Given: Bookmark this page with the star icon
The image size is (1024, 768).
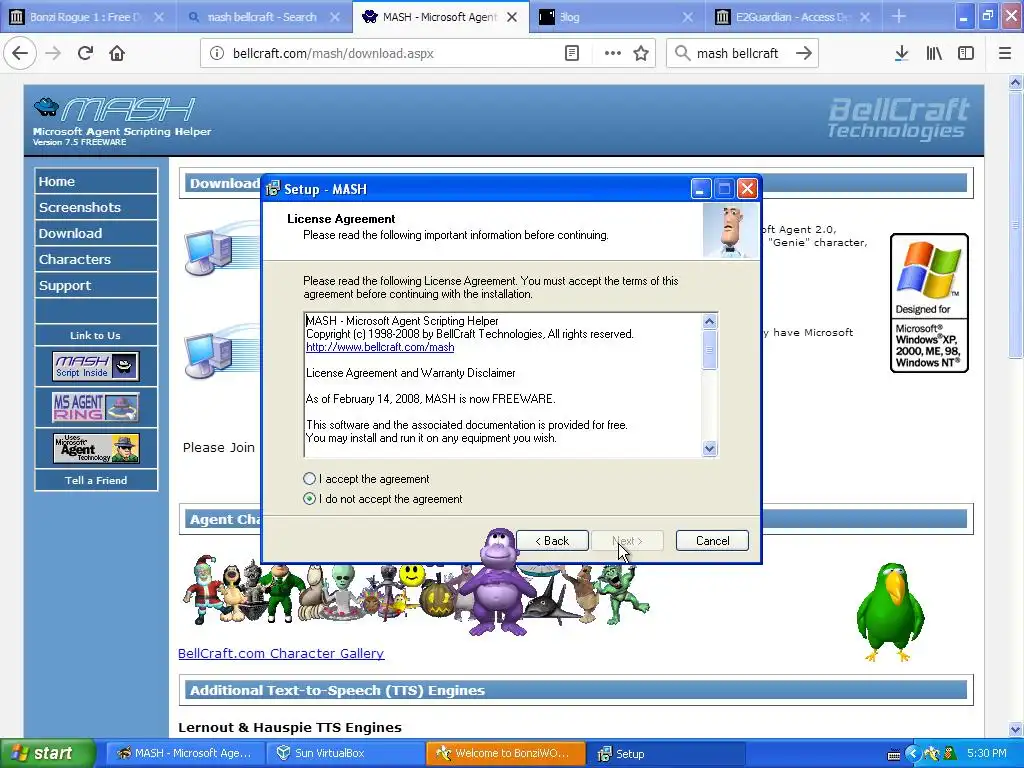Looking at the screenshot, I should click(641, 53).
